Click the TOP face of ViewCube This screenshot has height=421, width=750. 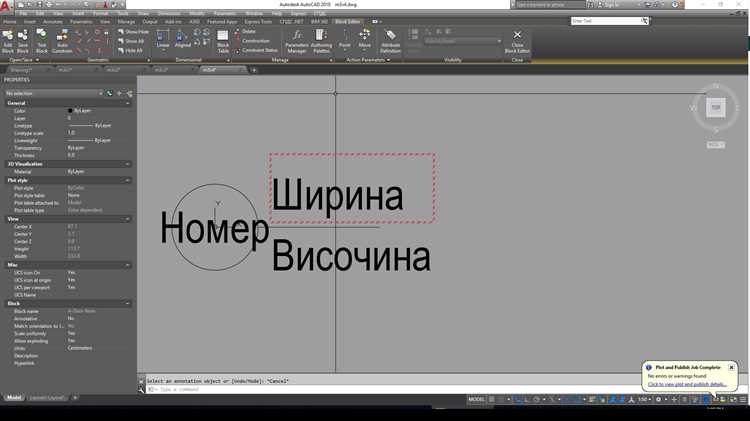[716, 108]
